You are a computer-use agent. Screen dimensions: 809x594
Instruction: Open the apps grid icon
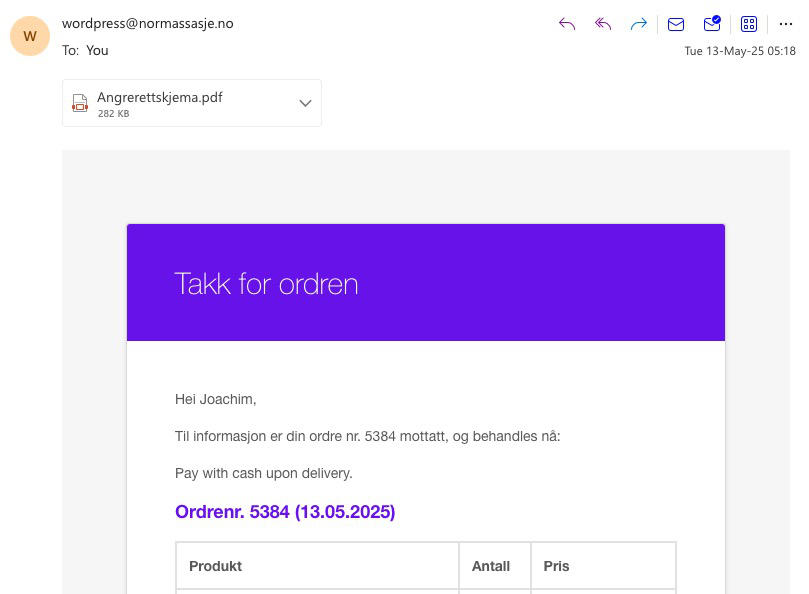click(x=749, y=24)
